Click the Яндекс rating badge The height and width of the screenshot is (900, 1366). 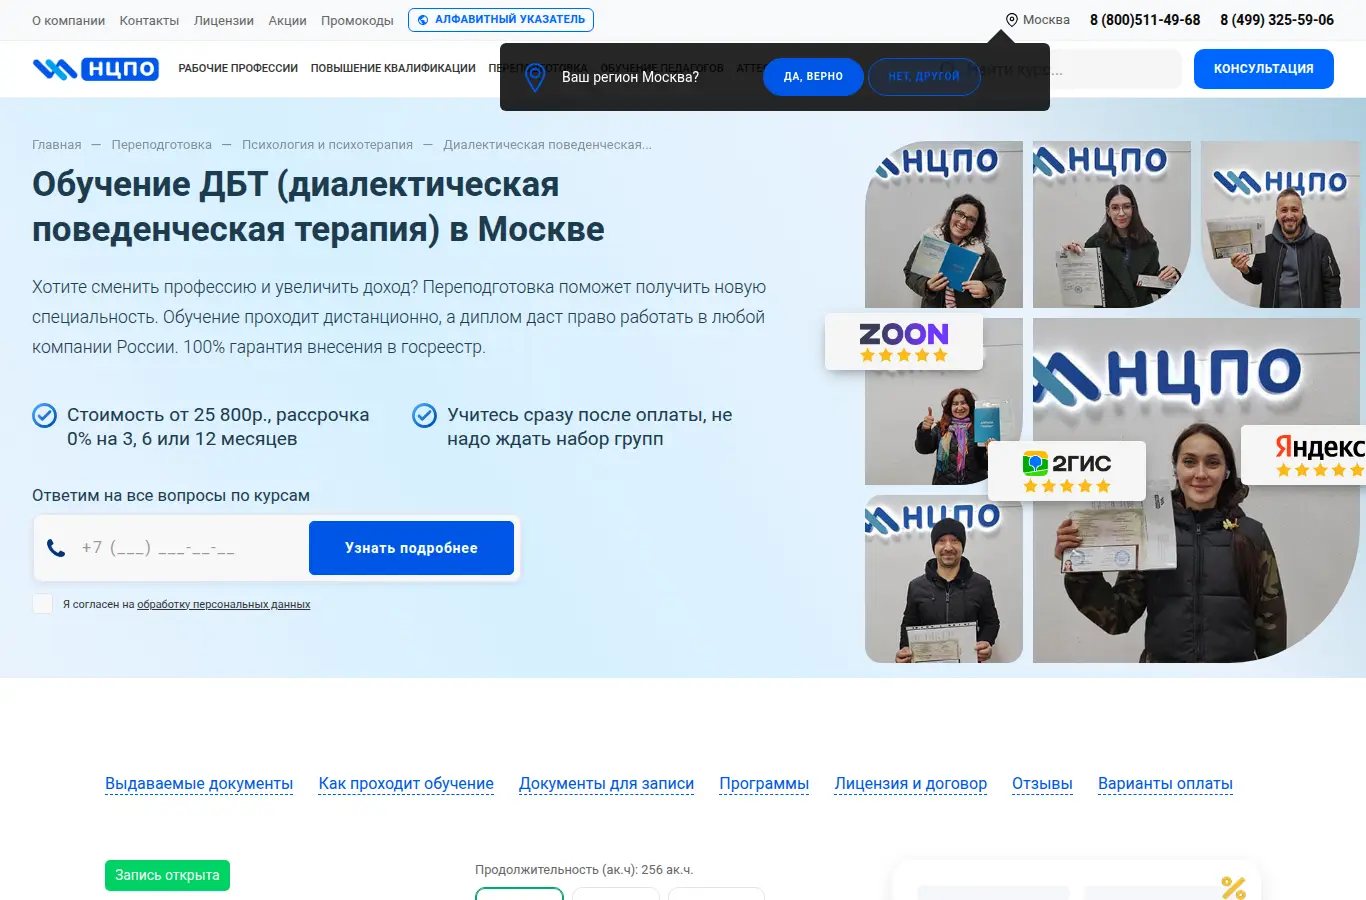[x=1304, y=455]
